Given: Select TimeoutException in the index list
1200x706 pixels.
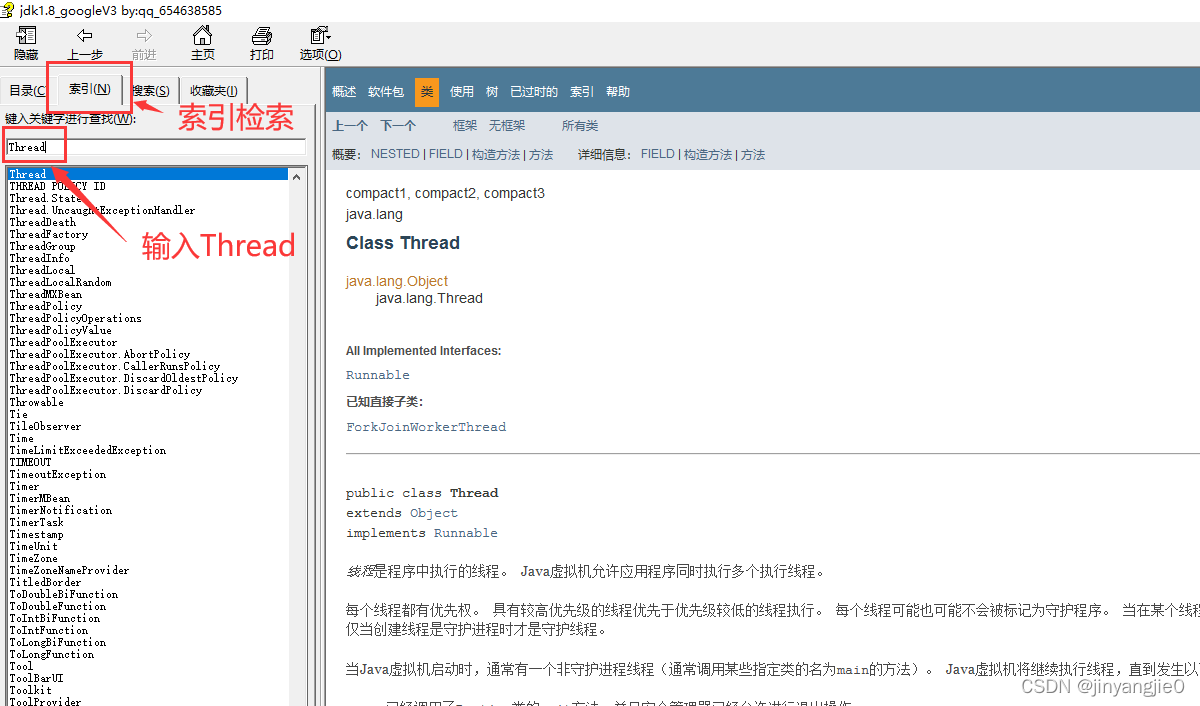Looking at the screenshot, I should coord(58,474).
